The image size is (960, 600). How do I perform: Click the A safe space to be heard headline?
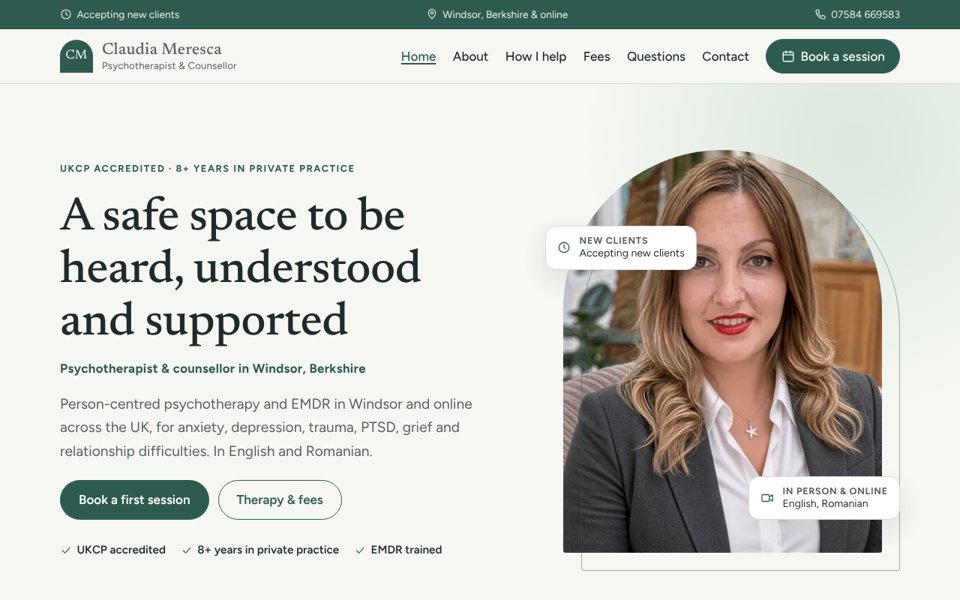click(240, 268)
